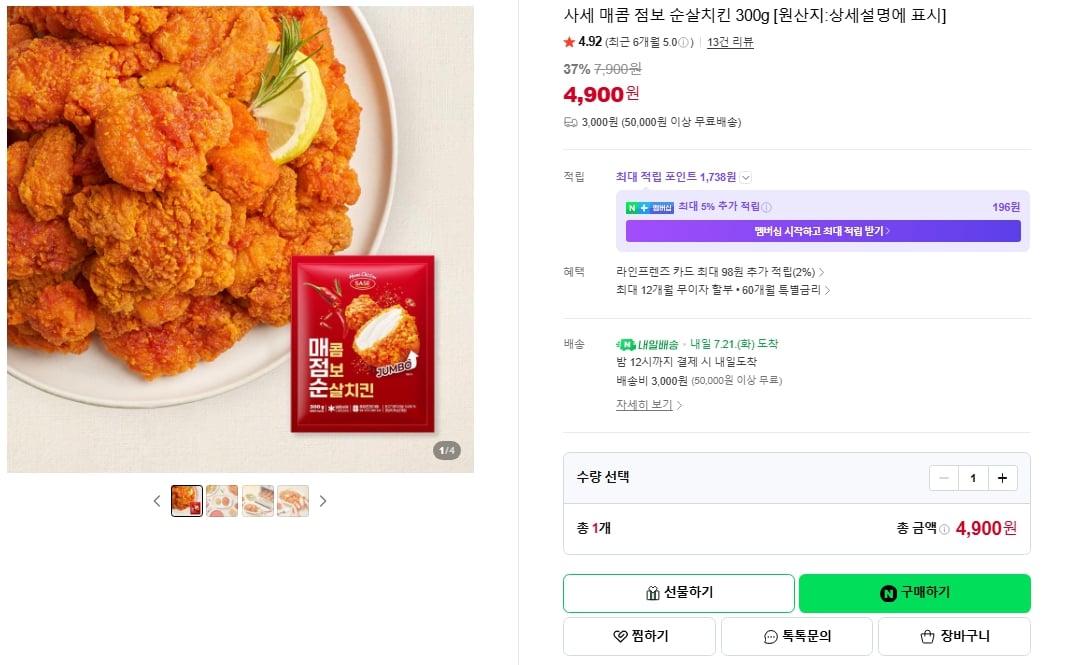Expand 최대 적립 포인트 1,738원 dropdown
The image size is (1069, 665).
coord(746,178)
